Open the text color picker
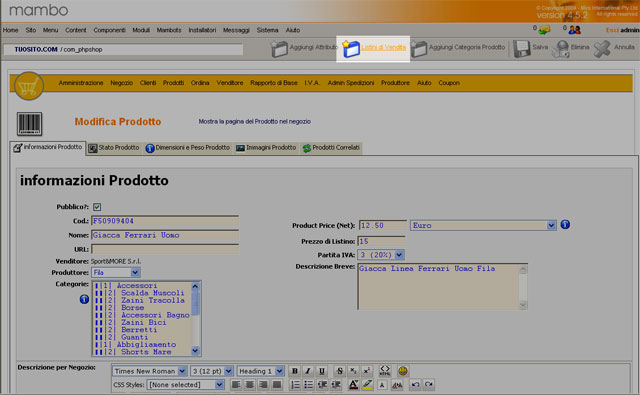The height and width of the screenshot is (395, 640). [x=353, y=384]
